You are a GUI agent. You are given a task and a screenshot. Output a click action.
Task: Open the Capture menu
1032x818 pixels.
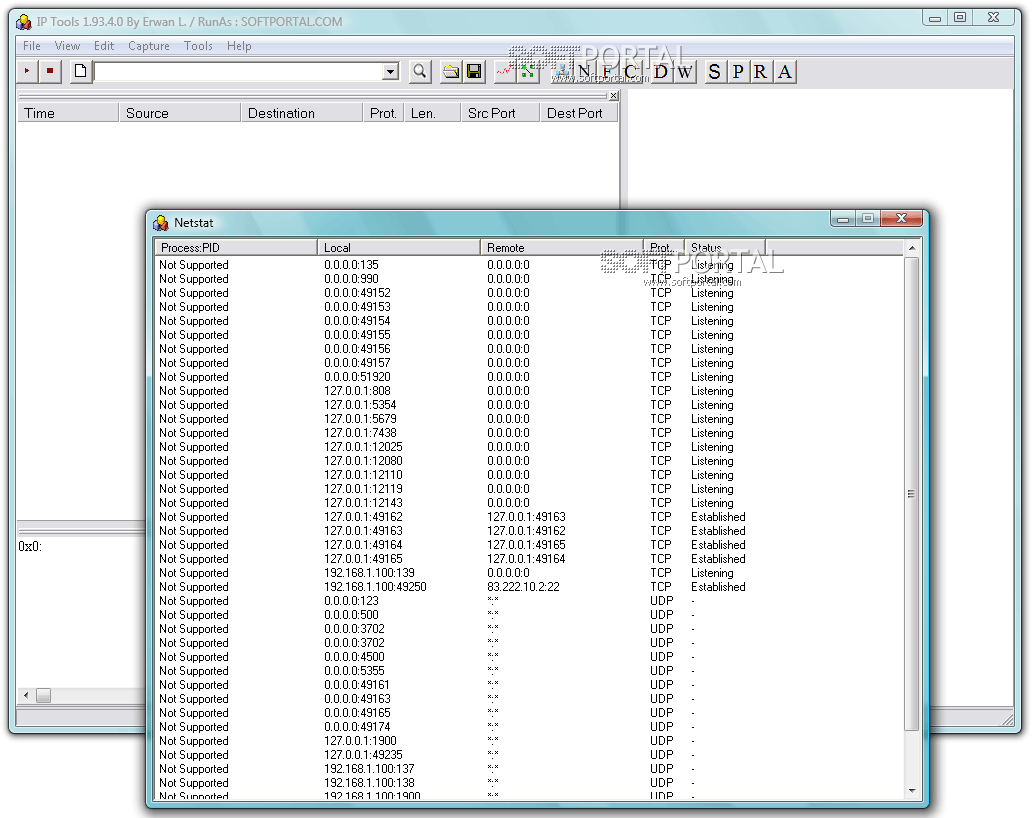(x=149, y=46)
